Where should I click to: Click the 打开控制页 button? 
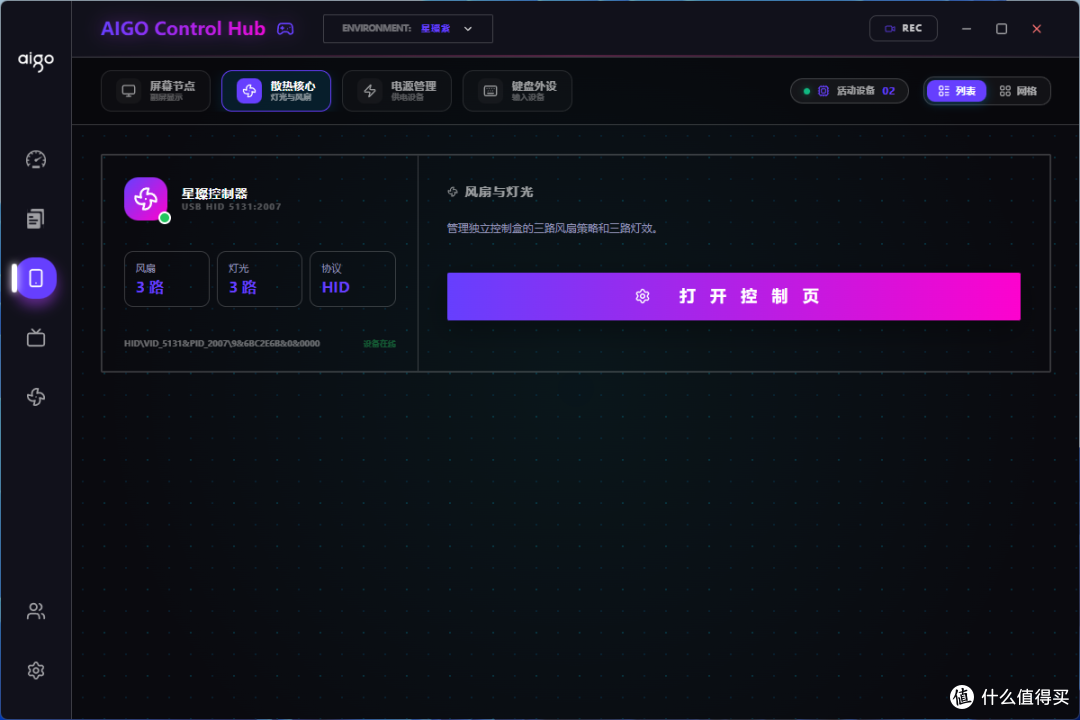click(x=734, y=296)
